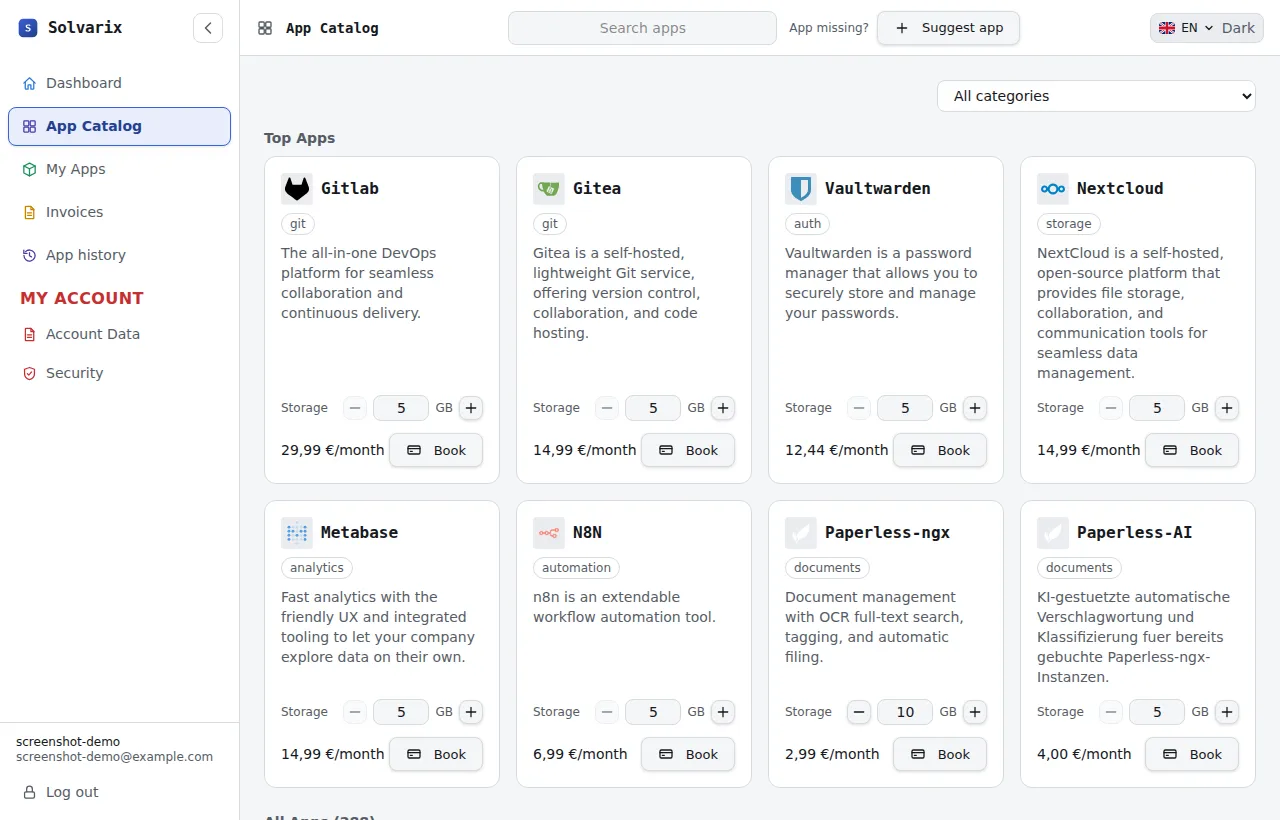Decrease Paperless-ngx storage with minus button
Viewport: 1280px width, 820px height.
click(859, 712)
